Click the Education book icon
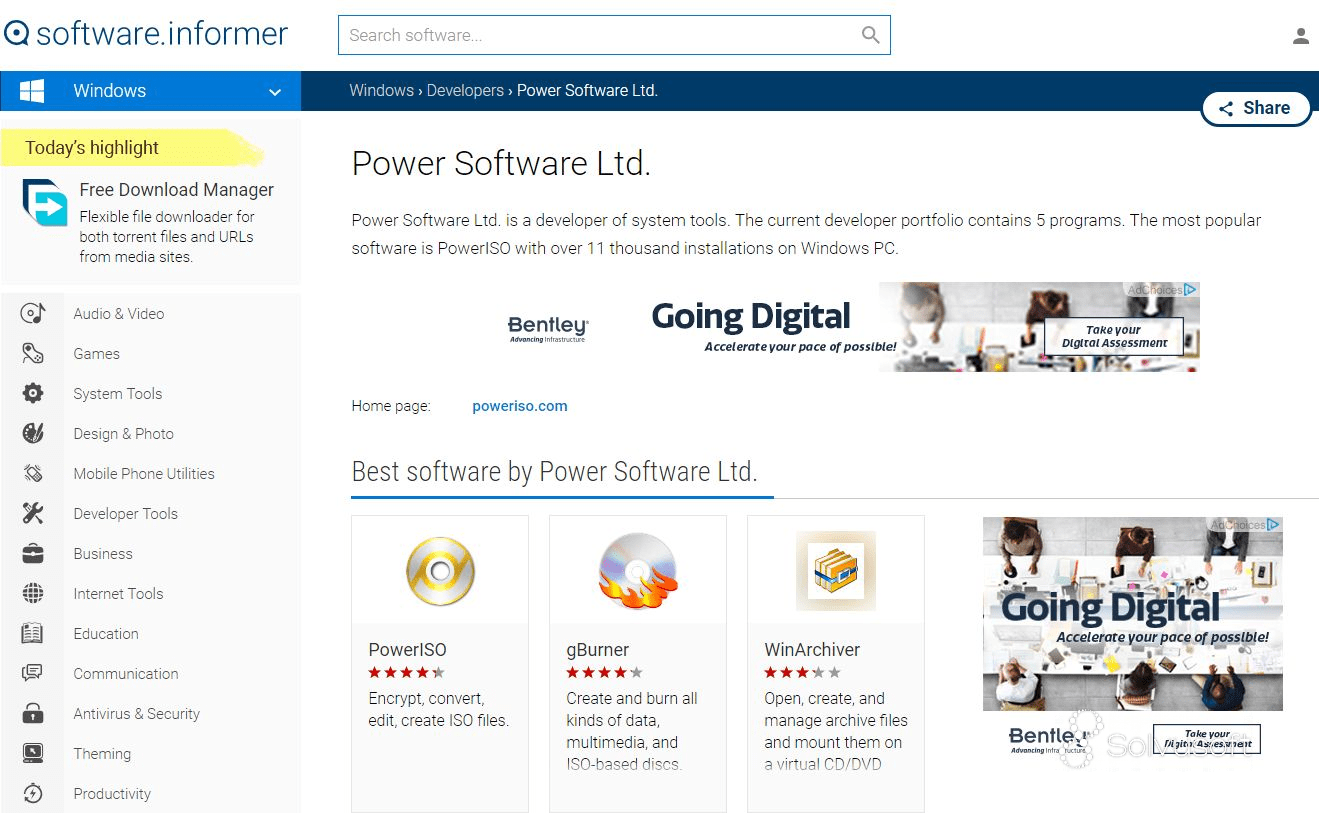Screen dimensions: 1319x813 click(x=33, y=634)
